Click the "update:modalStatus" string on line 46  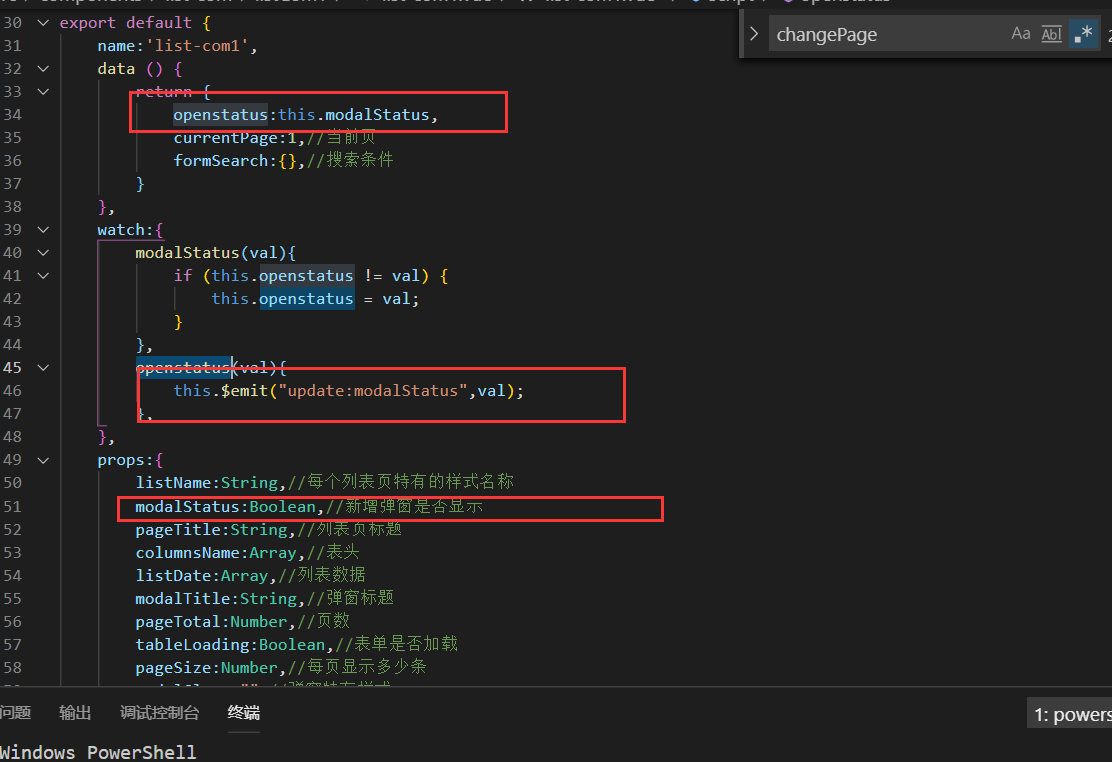click(x=372, y=390)
